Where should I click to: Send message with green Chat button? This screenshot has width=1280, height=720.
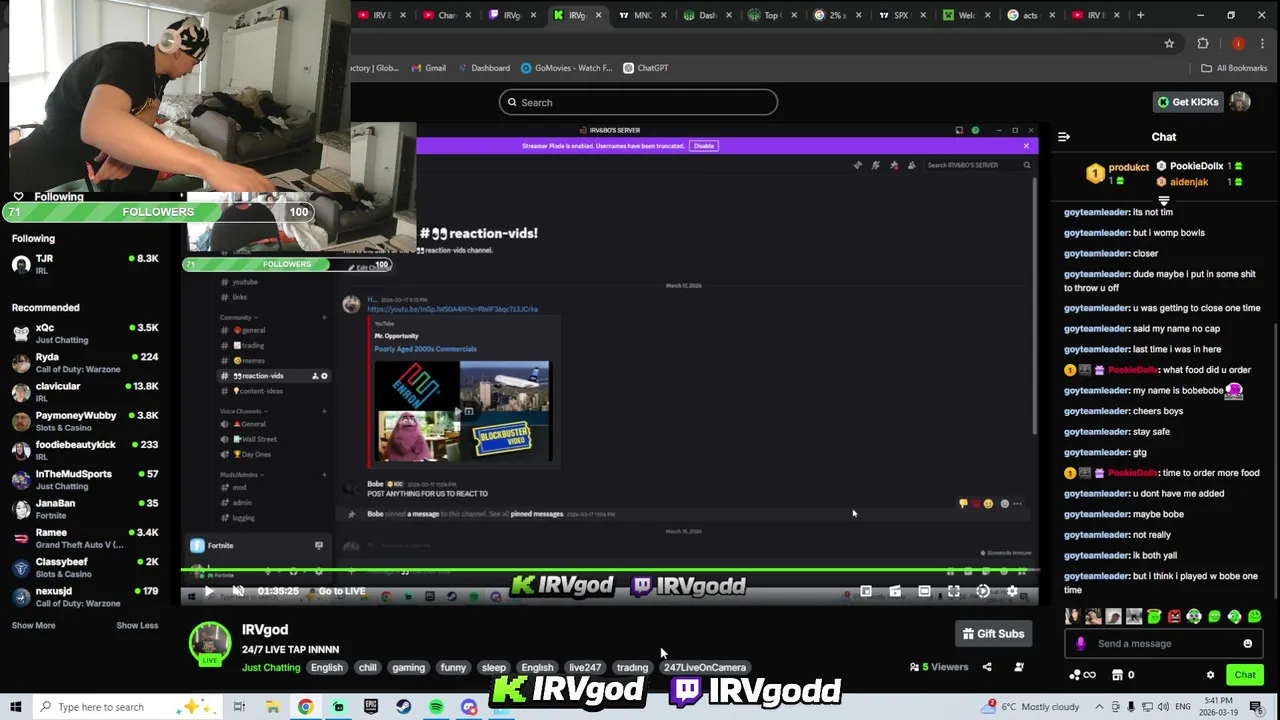coord(1245,675)
